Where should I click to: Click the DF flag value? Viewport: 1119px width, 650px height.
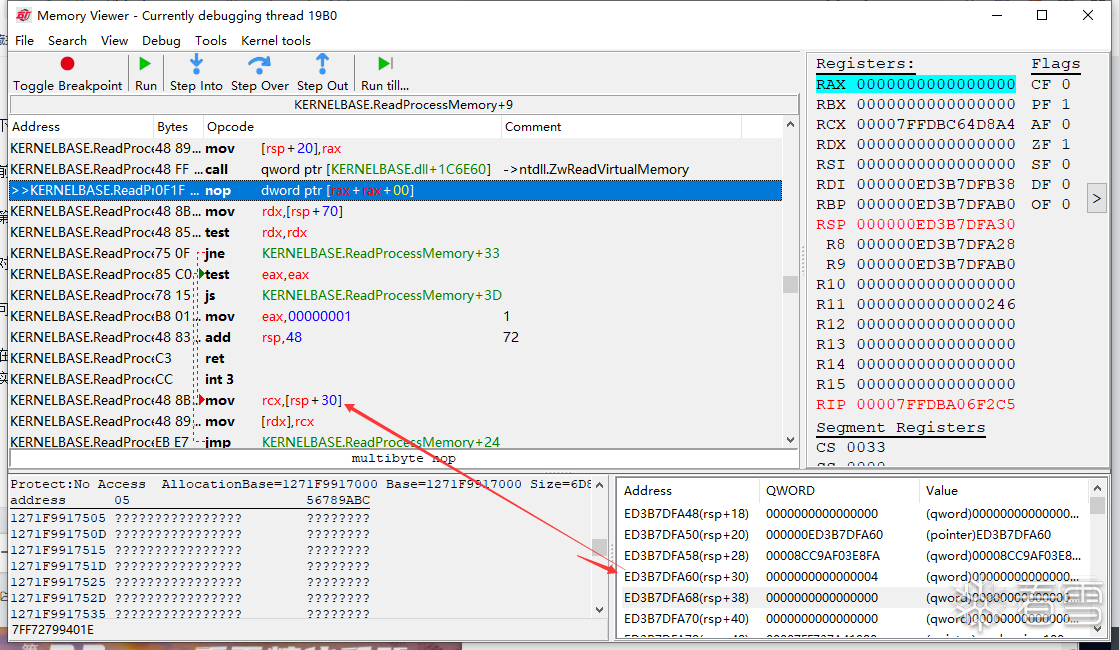[x=1065, y=184]
